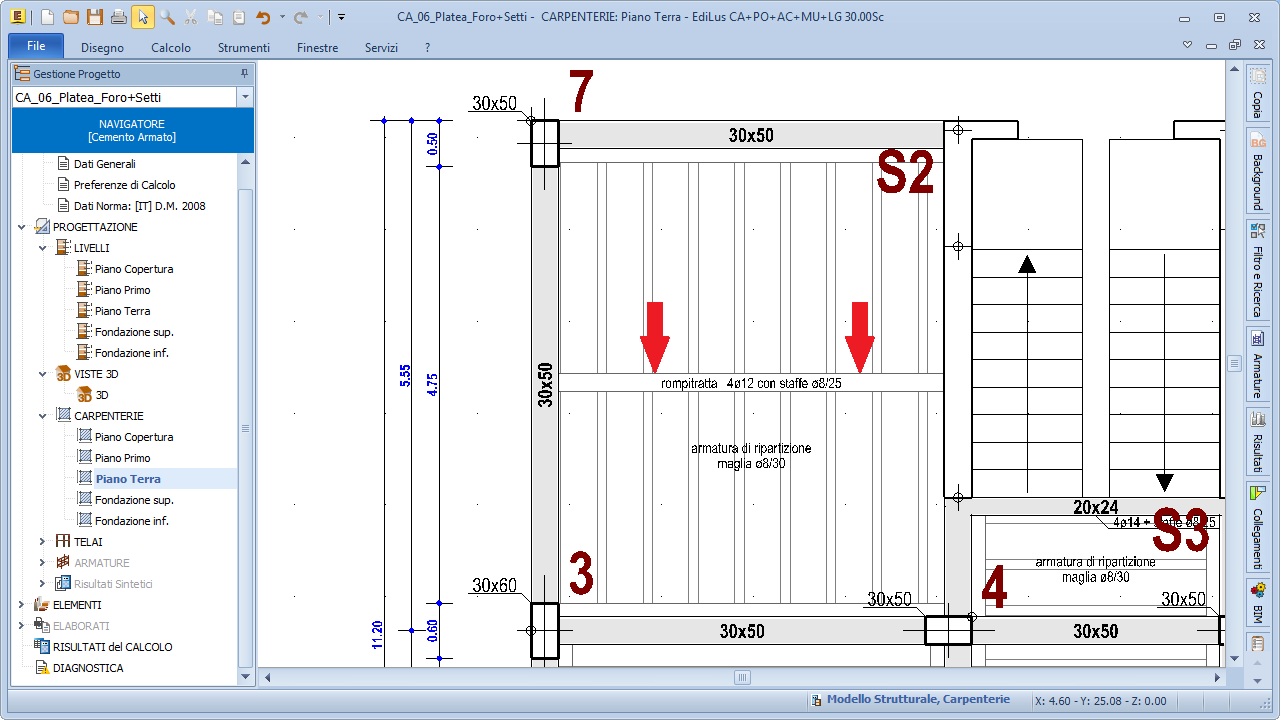Click the New document icon
This screenshot has width=1282, height=720.
(47, 17)
